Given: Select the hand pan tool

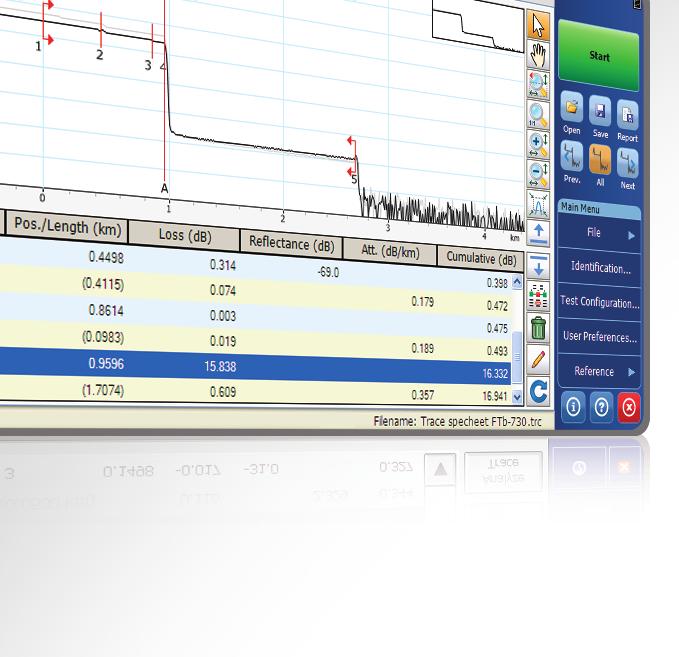Looking at the screenshot, I should (538, 55).
